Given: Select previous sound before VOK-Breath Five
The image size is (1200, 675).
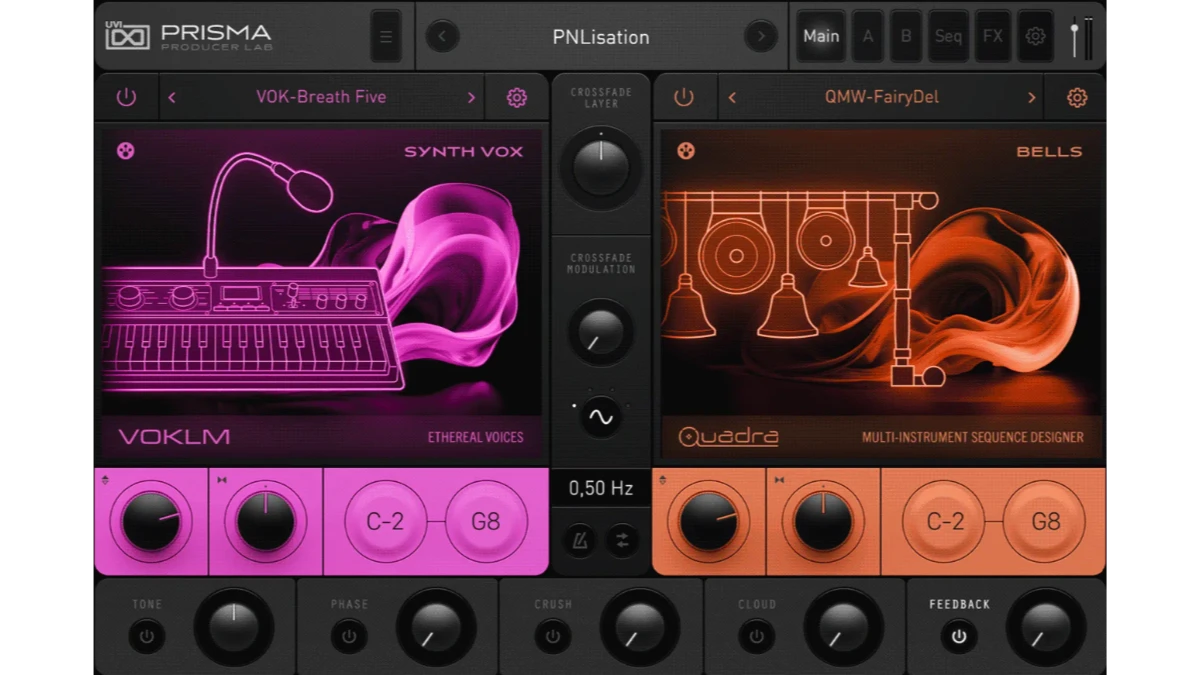Looking at the screenshot, I should click(172, 98).
